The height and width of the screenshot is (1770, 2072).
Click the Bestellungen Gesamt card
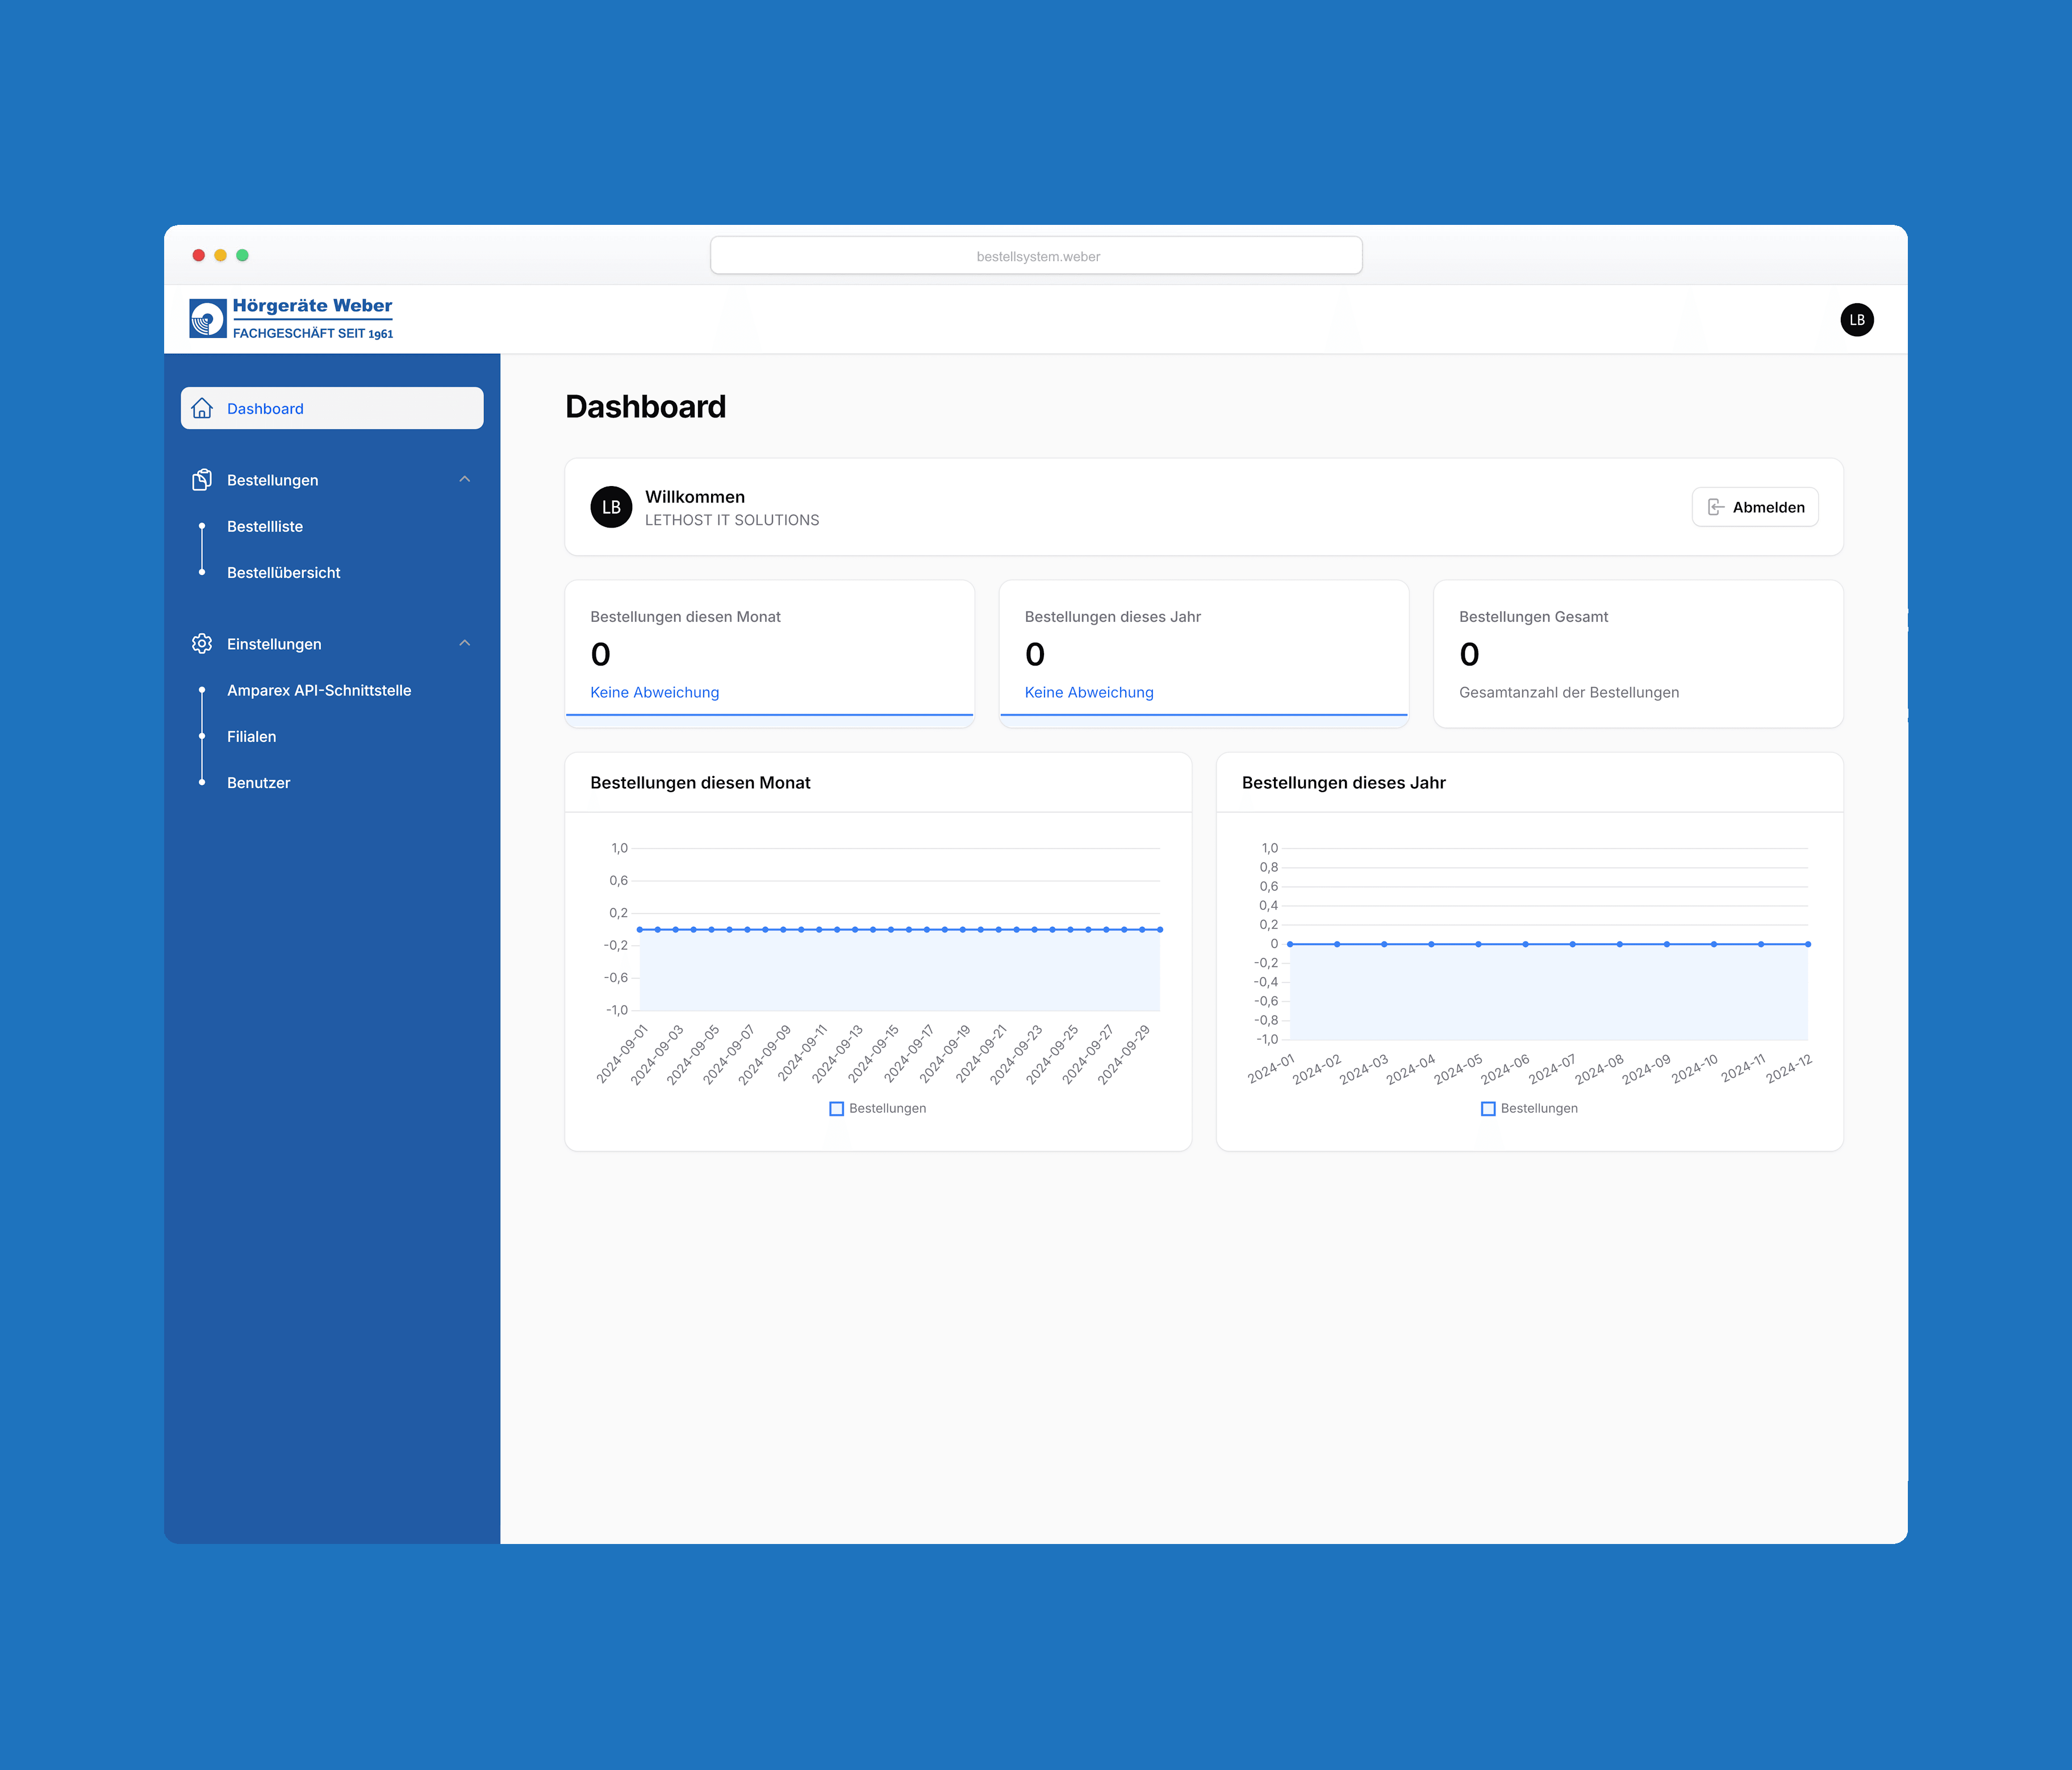[x=1637, y=654]
